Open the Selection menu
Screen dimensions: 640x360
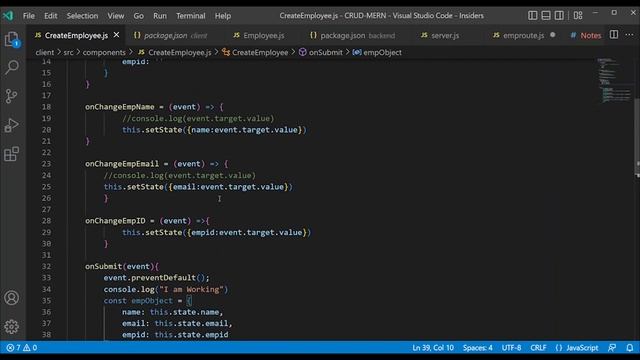tap(82, 16)
